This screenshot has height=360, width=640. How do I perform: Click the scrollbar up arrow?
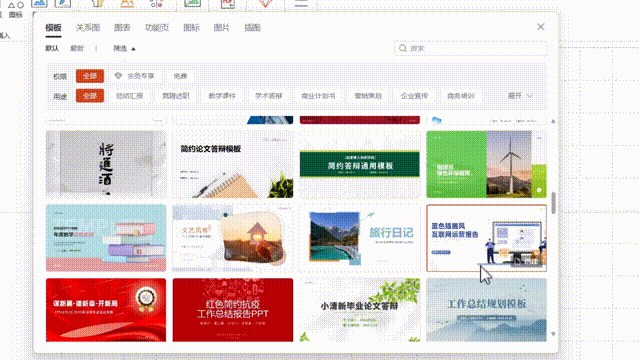point(553,121)
